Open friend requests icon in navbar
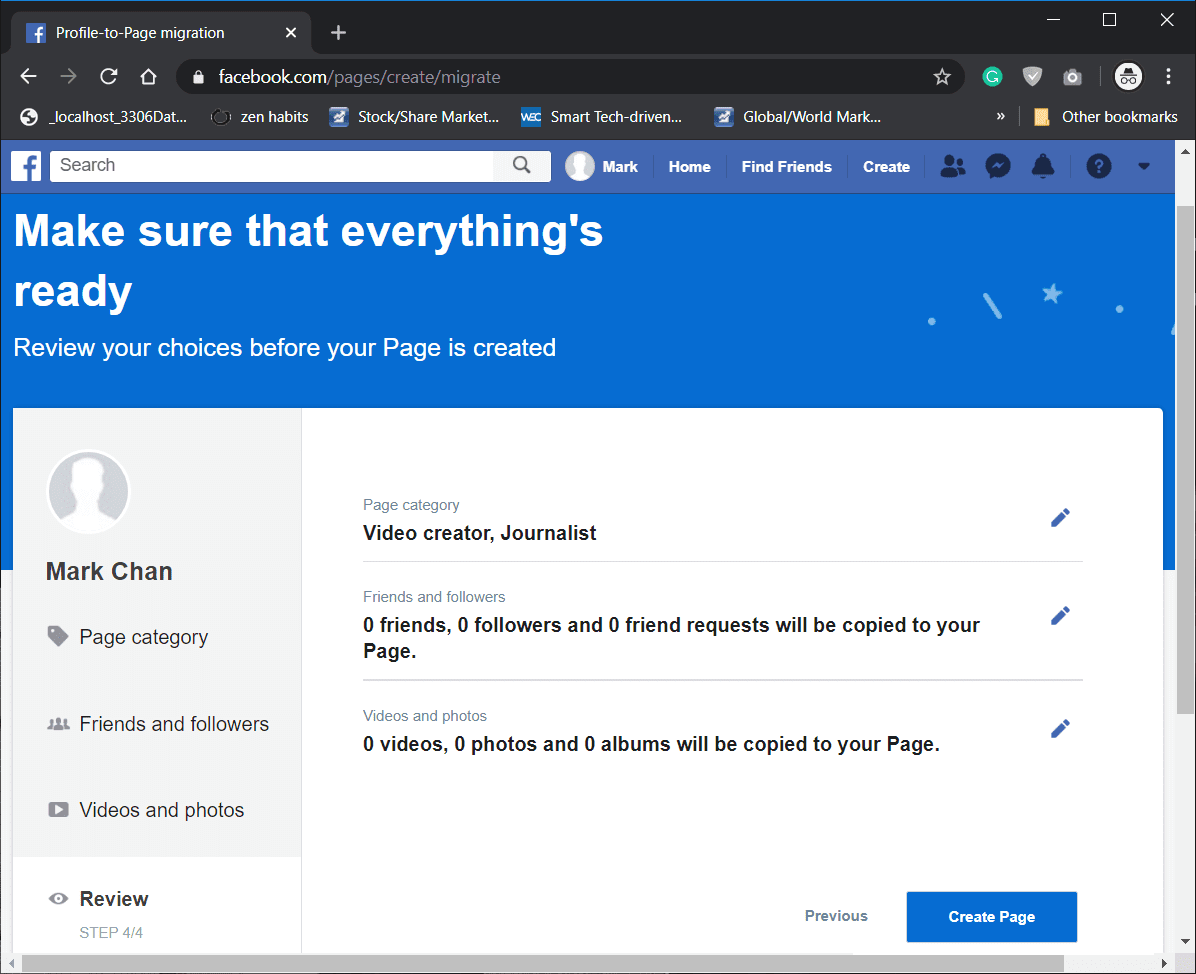Viewport: 1196px width, 974px height. [953, 166]
